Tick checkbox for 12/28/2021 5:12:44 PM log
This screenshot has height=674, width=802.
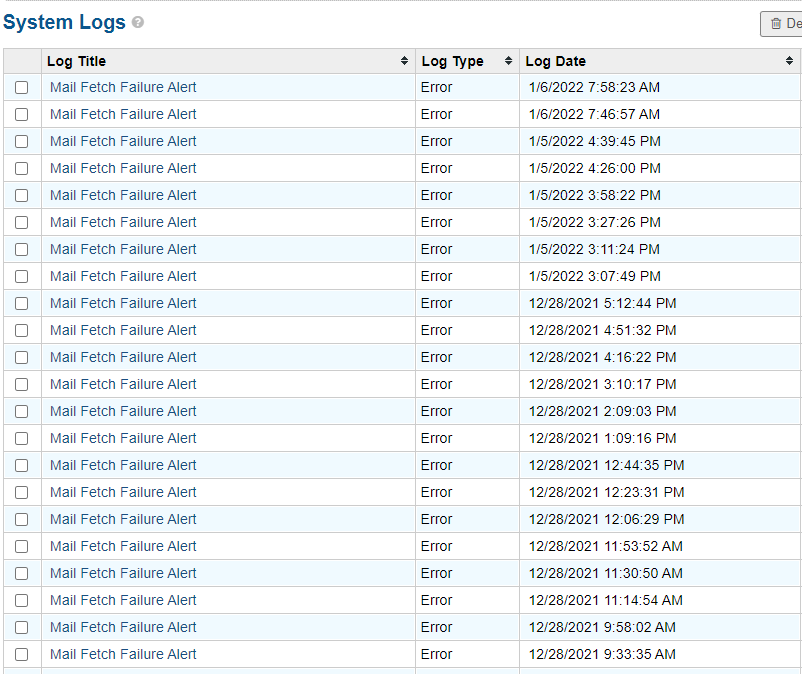pyautogui.click(x=21, y=304)
